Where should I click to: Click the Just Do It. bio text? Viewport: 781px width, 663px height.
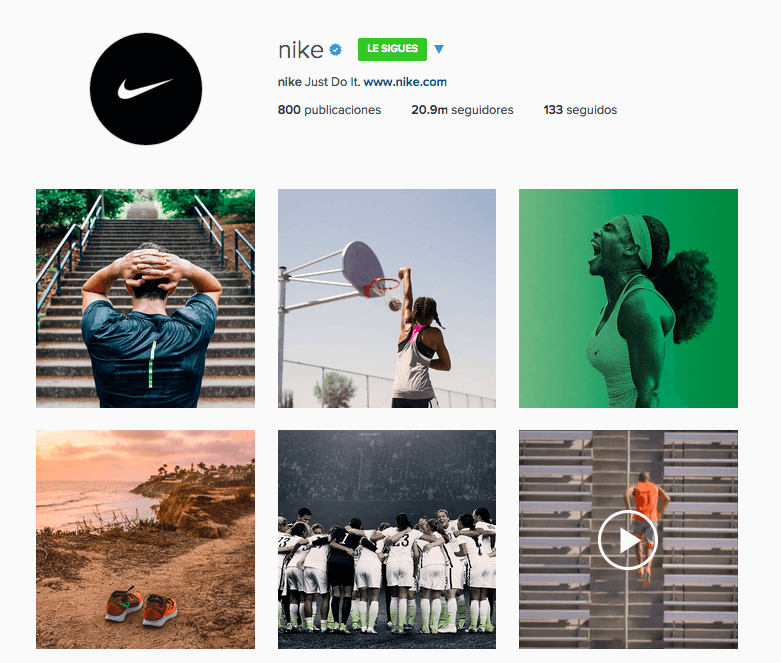point(332,82)
